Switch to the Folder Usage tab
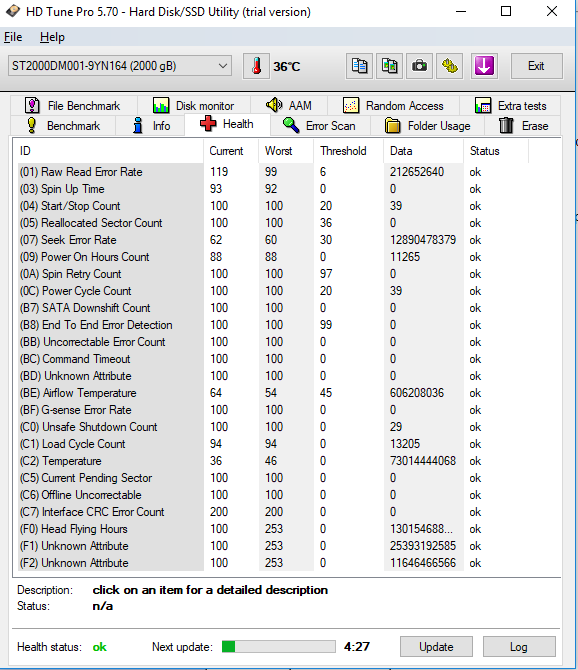Screen dimensions: 578x670 coord(428,126)
